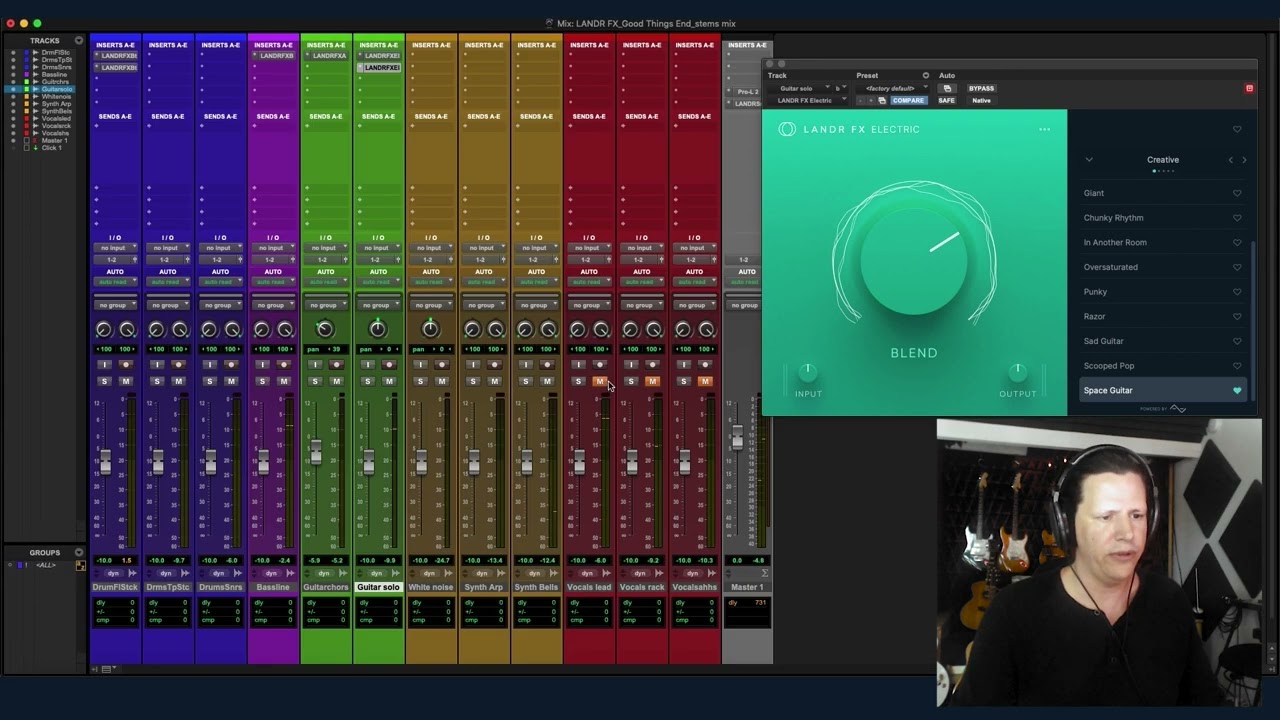Click the copy settings icon beside COMPARE

click(x=882, y=100)
